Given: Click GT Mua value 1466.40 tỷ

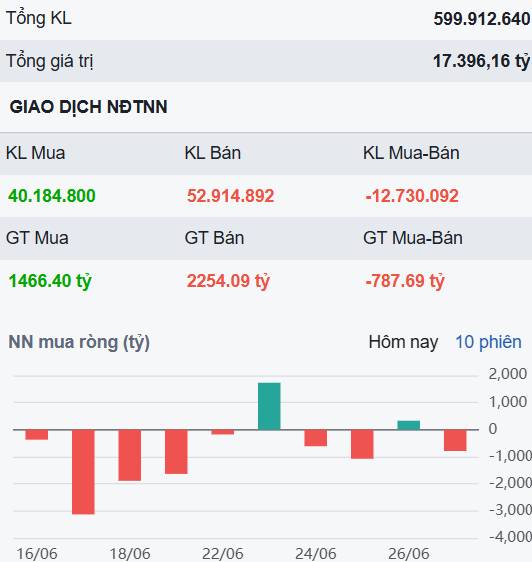Looking at the screenshot, I should pyautogui.click(x=50, y=281).
